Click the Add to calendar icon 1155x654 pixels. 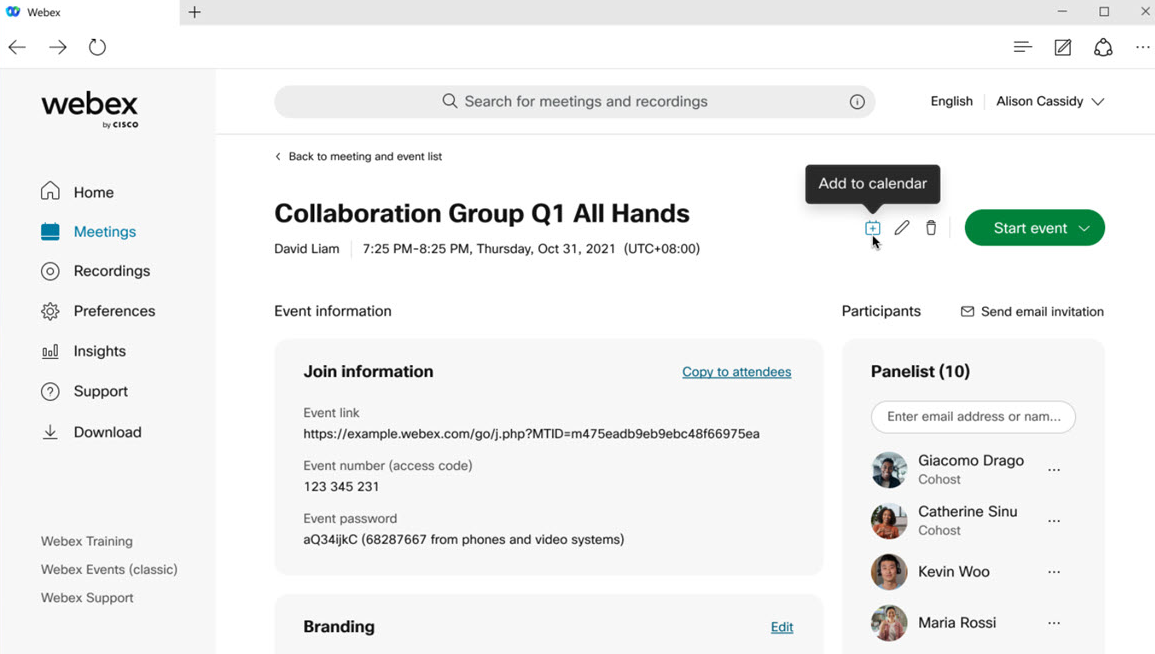[x=873, y=228]
